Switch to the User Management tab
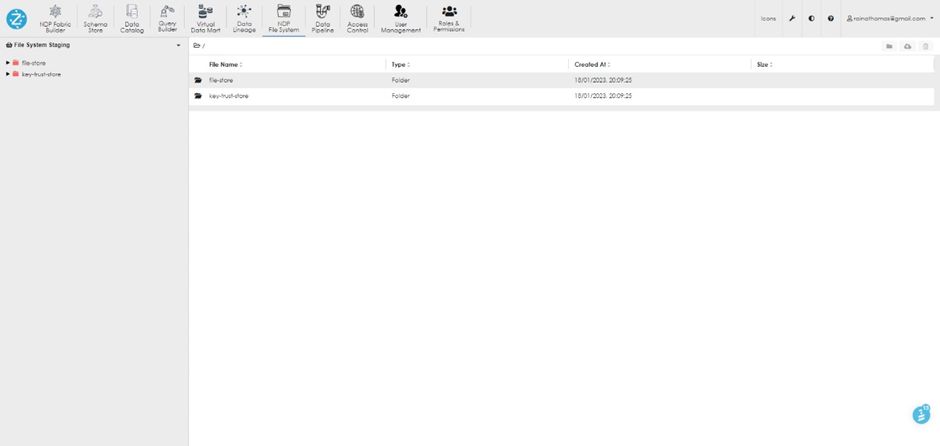This screenshot has width=940, height=446. tap(400, 18)
